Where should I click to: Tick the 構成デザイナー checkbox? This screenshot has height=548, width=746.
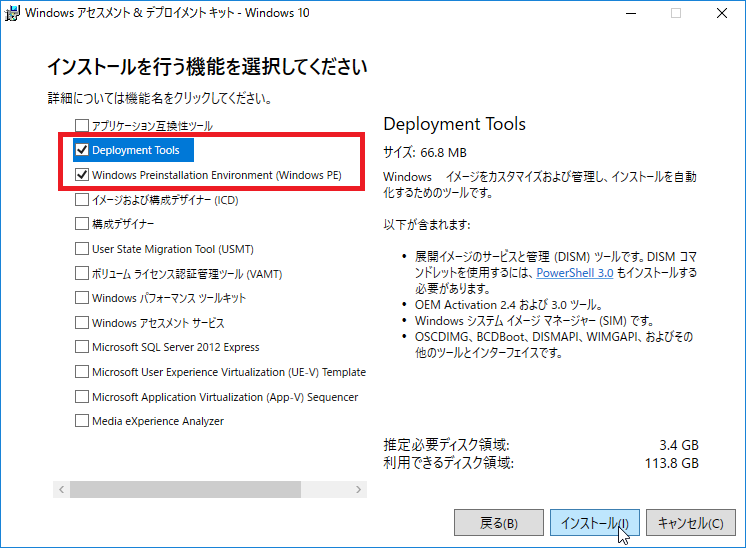(82, 224)
